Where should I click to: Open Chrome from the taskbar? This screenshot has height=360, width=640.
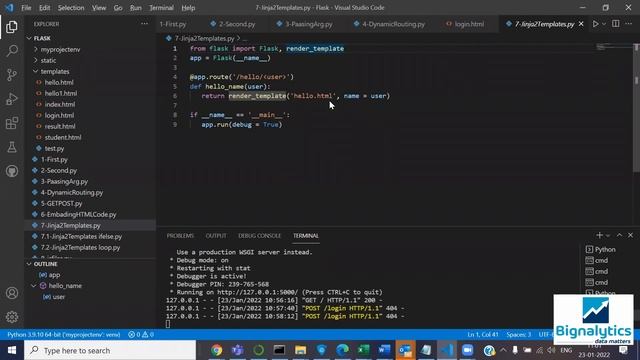click(217, 350)
